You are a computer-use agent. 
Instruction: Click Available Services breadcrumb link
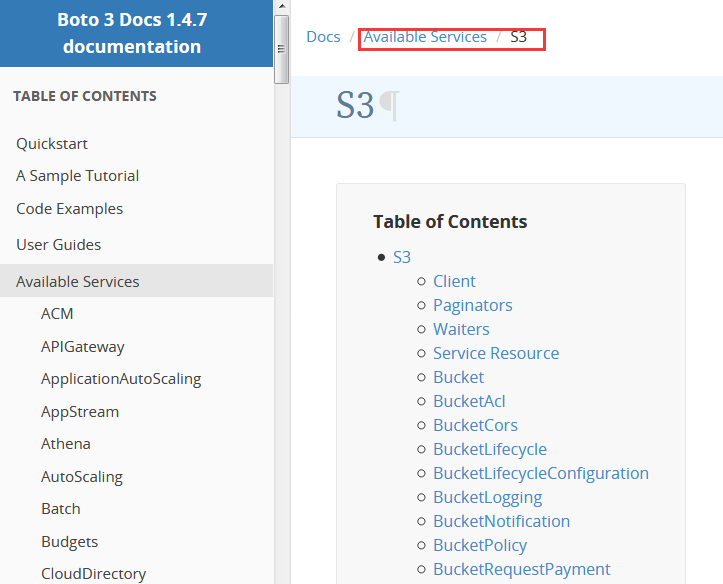coord(425,37)
